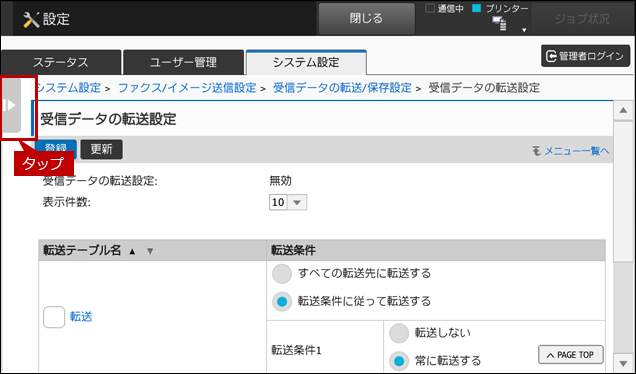
Task: Switch to the ユーザー管理 tab
Action: (x=183, y=62)
